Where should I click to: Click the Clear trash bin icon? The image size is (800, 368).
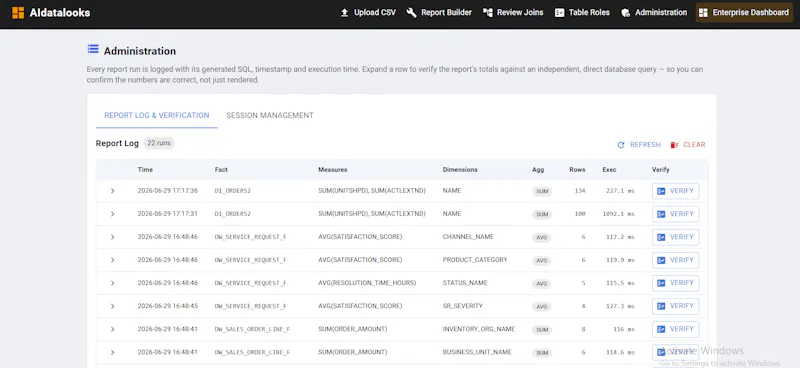(x=674, y=145)
